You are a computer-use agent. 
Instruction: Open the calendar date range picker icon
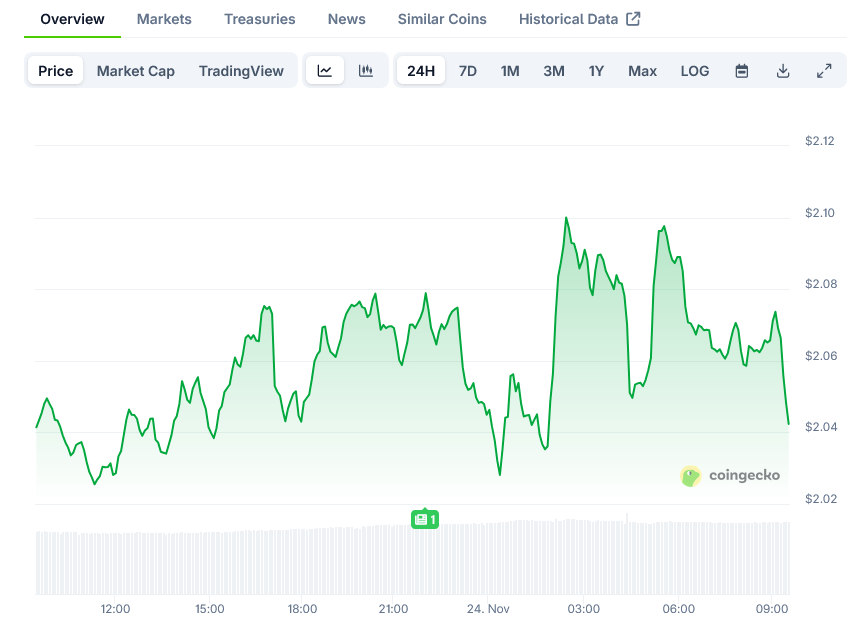[x=741, y=71]
